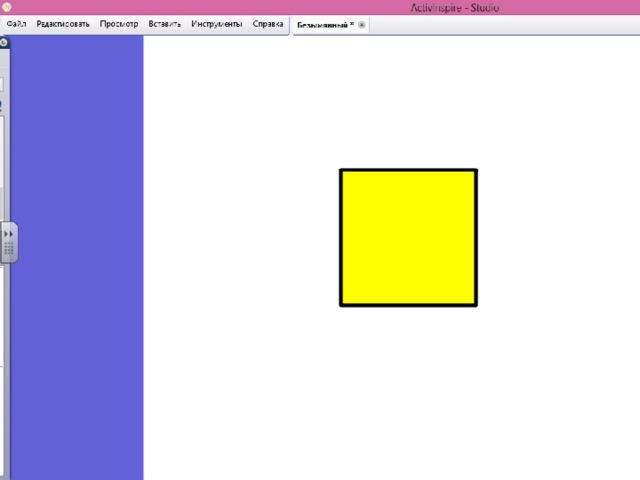Image resolution: width=640 pixels, height=480 pixels.
Task: Open the Редактировать menu
Action: point(63,24)
